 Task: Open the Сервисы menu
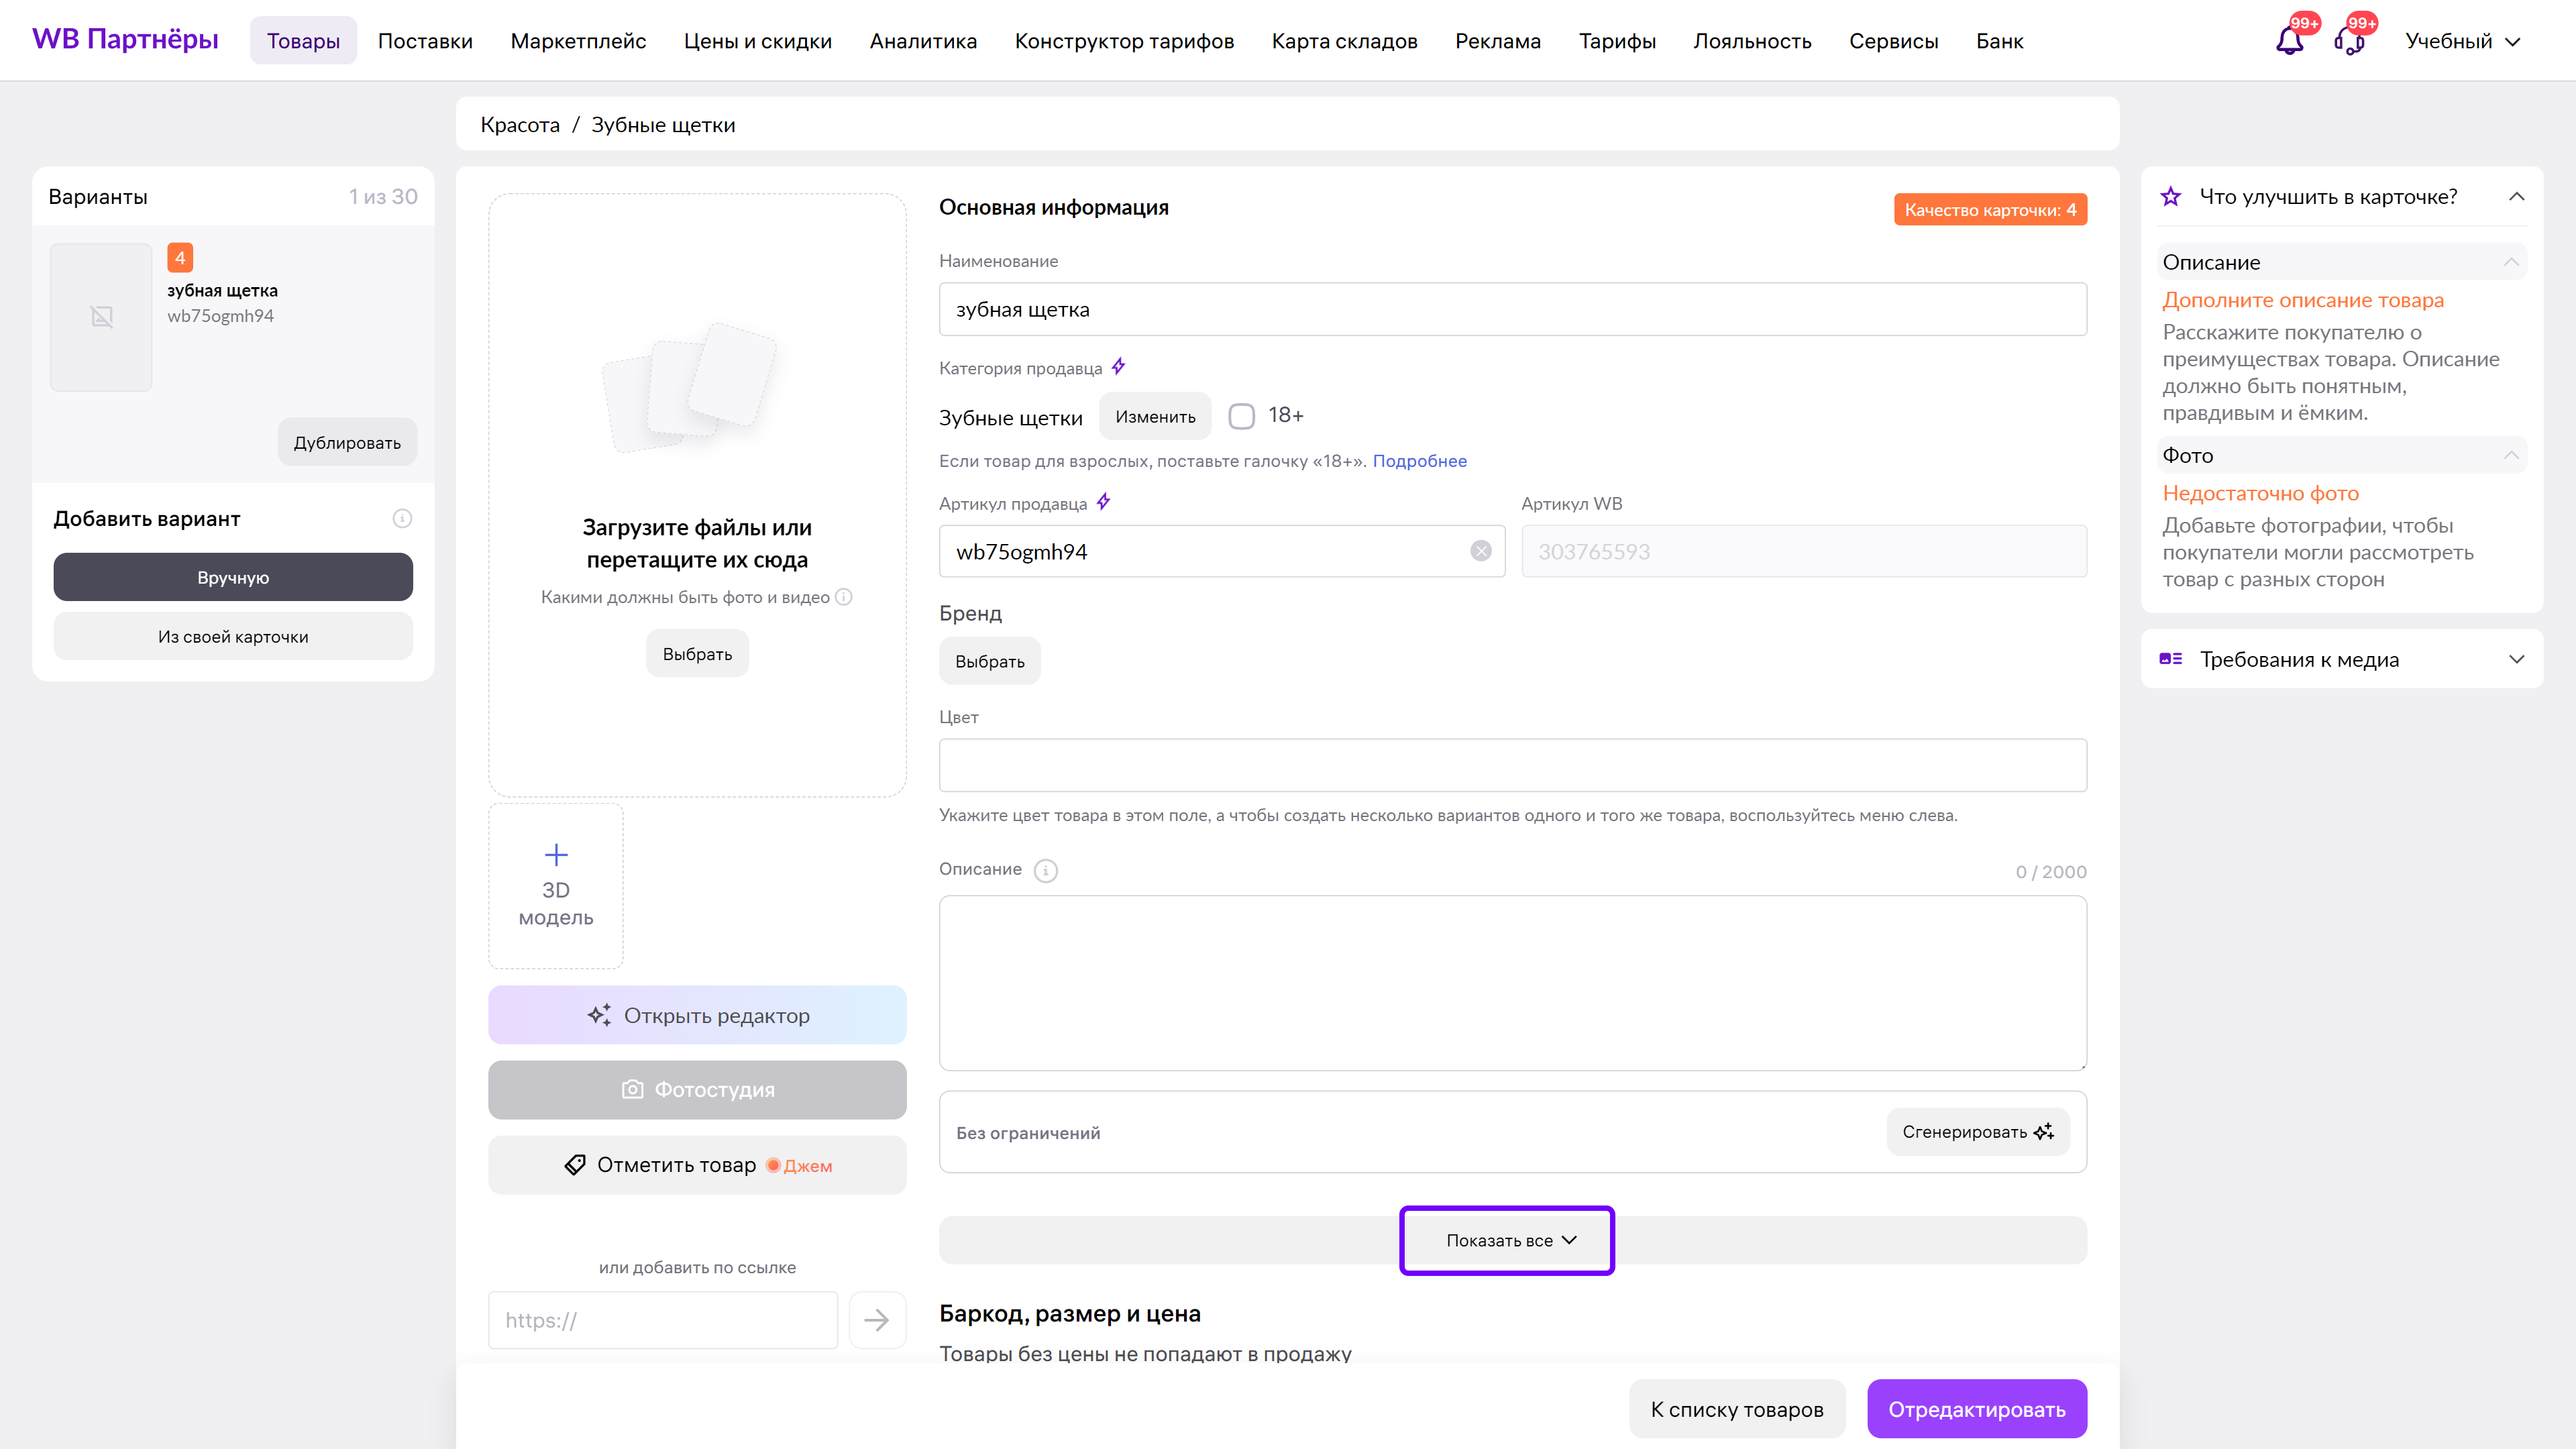coord(1893,41)
